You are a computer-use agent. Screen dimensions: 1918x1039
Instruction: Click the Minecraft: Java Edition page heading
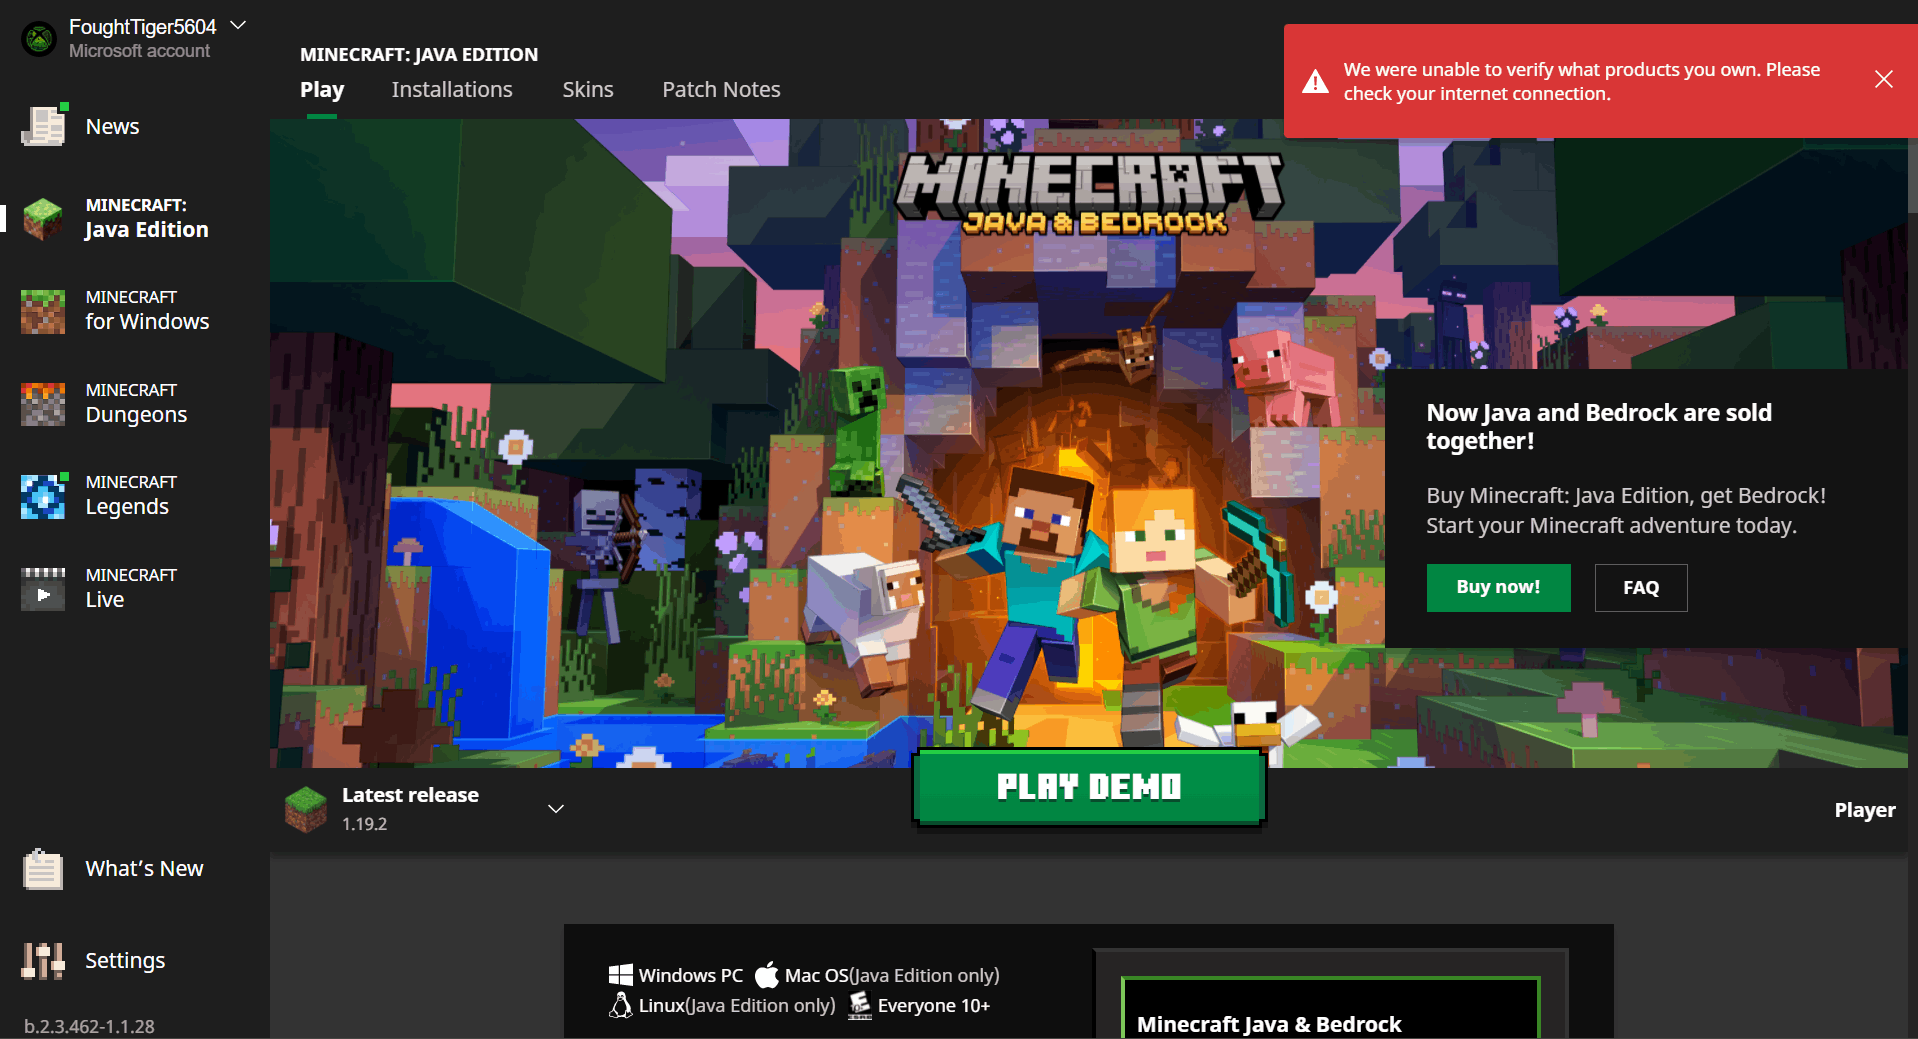pyautogui.click(x=419, y=54)
